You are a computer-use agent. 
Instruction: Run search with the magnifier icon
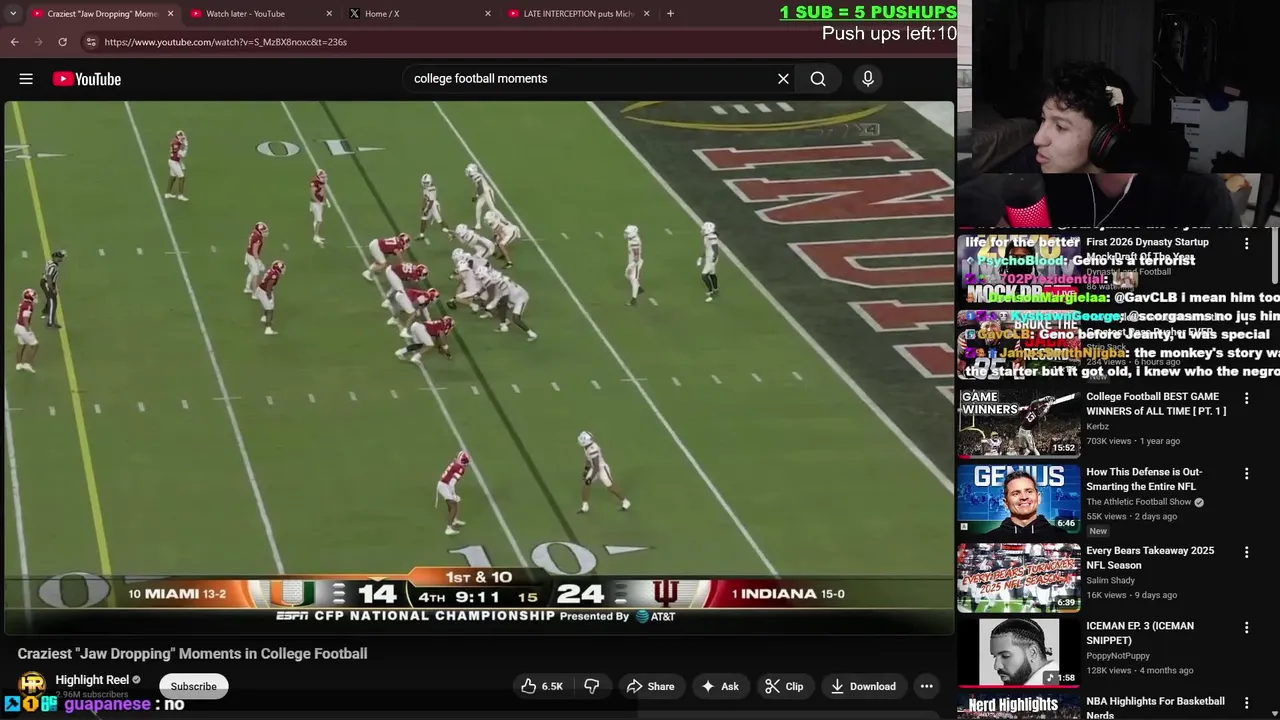point(818,78)
